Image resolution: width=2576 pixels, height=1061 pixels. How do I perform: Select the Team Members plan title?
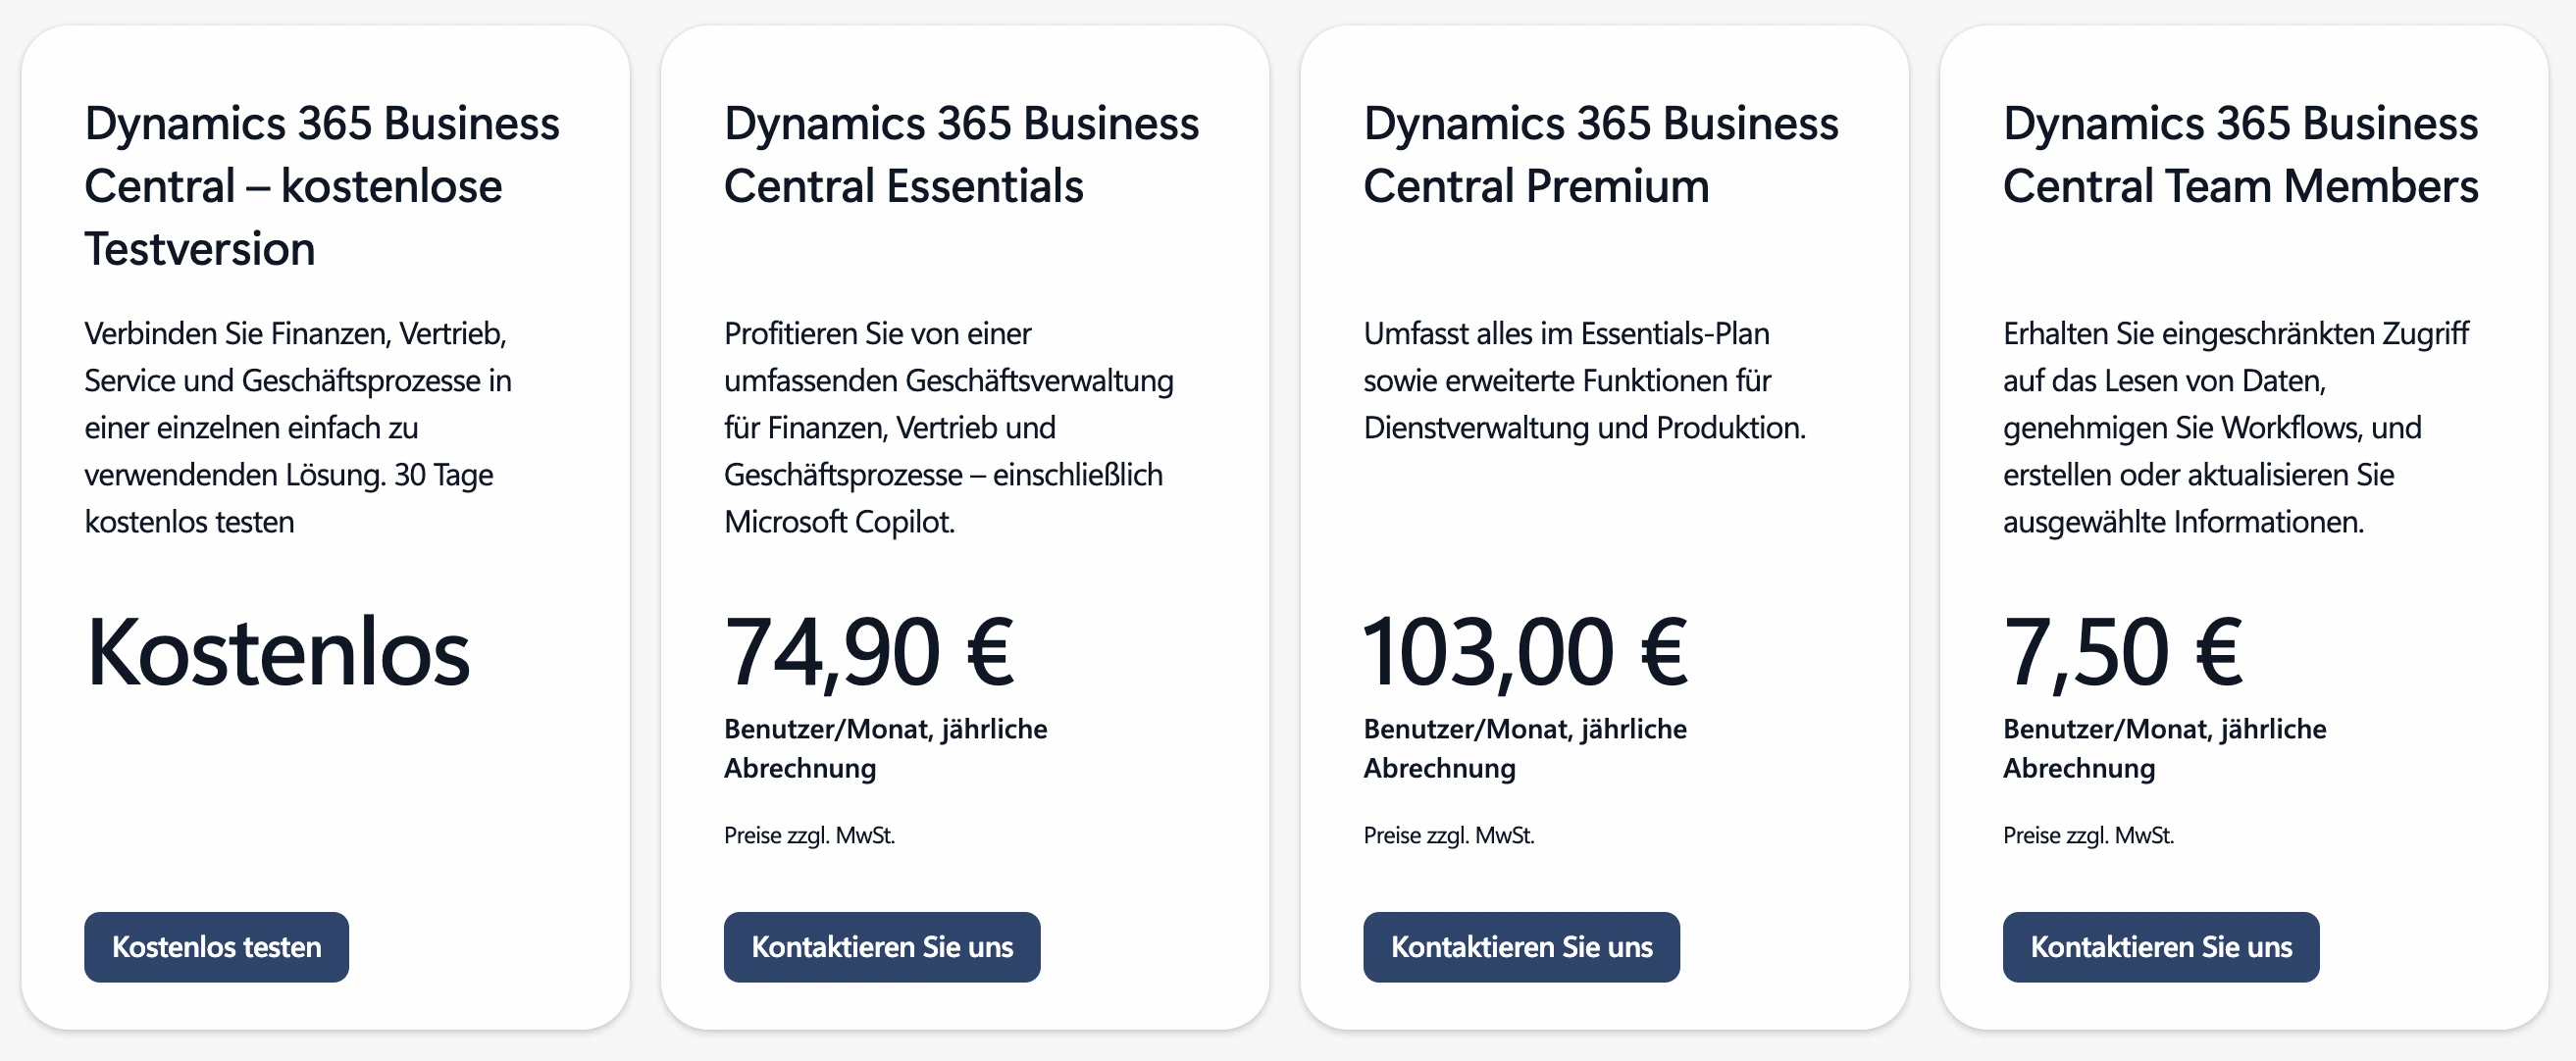(2241, 154)
